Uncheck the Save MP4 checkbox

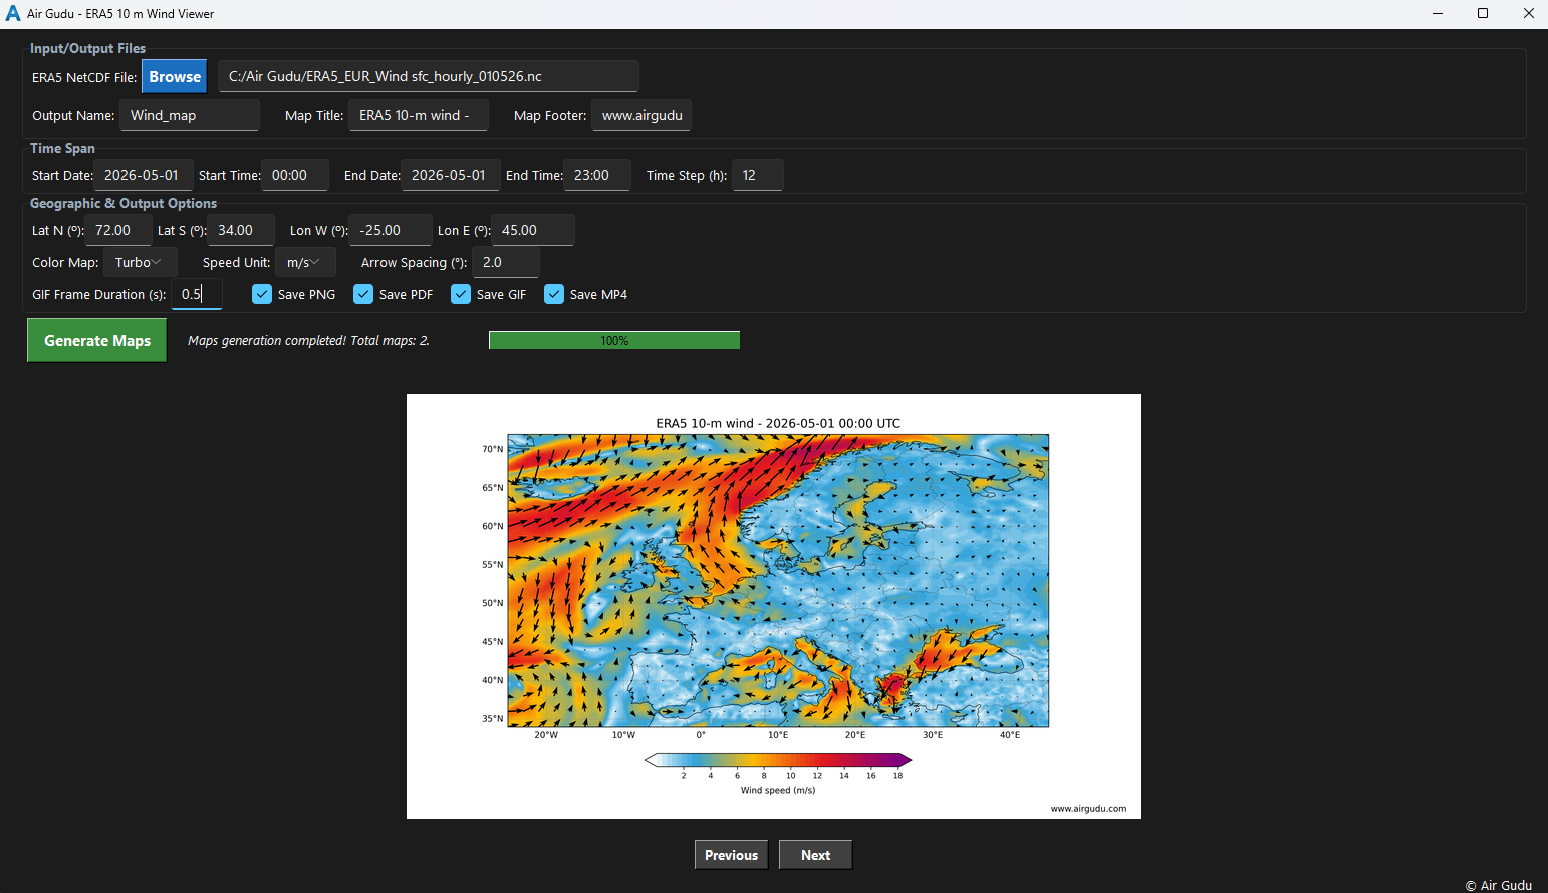554,294
